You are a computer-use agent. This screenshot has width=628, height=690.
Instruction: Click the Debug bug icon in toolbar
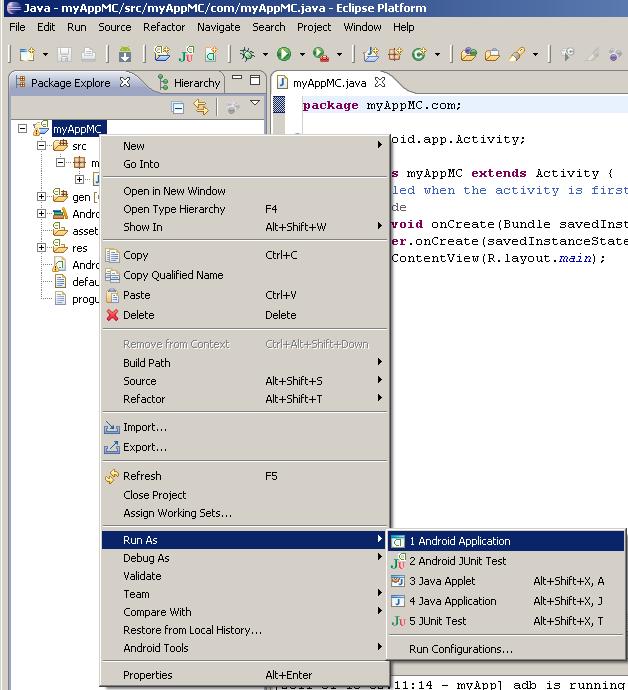click(x=247, y=54)
